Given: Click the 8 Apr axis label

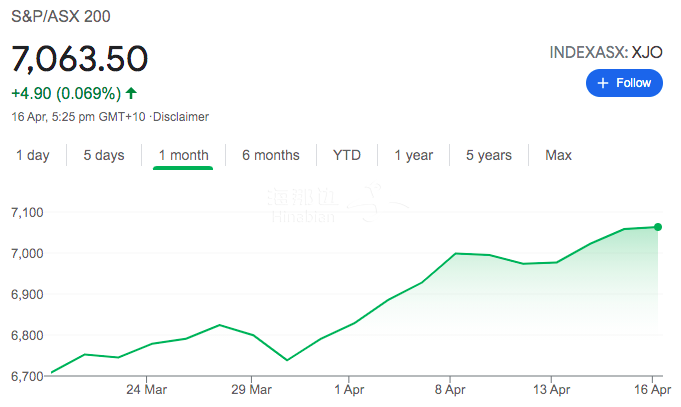Looking at the screenshot, I should 450,389.
